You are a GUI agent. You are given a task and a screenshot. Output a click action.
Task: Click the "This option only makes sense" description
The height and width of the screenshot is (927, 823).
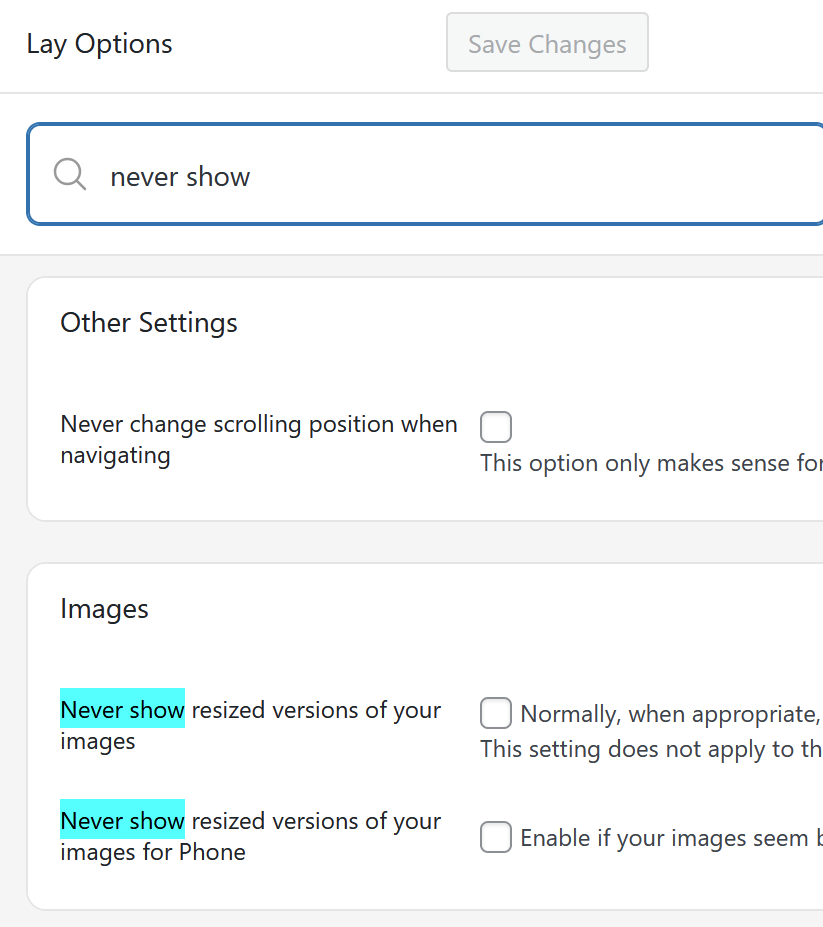[650, 463]
